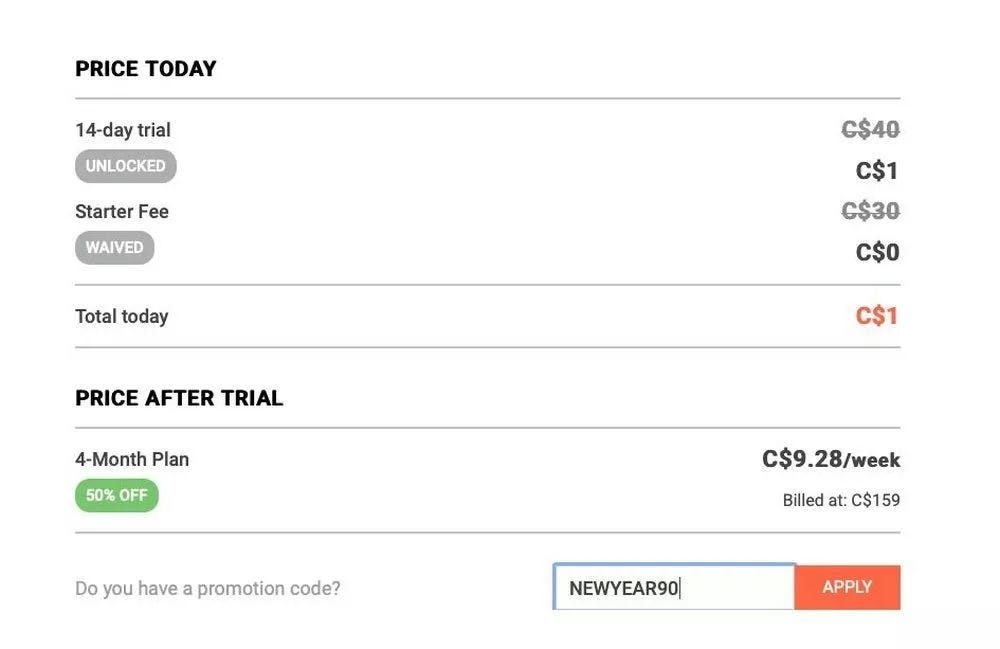Click inside the promotion code field
This screenshot has height=649, width=1000.
[672, 587]
